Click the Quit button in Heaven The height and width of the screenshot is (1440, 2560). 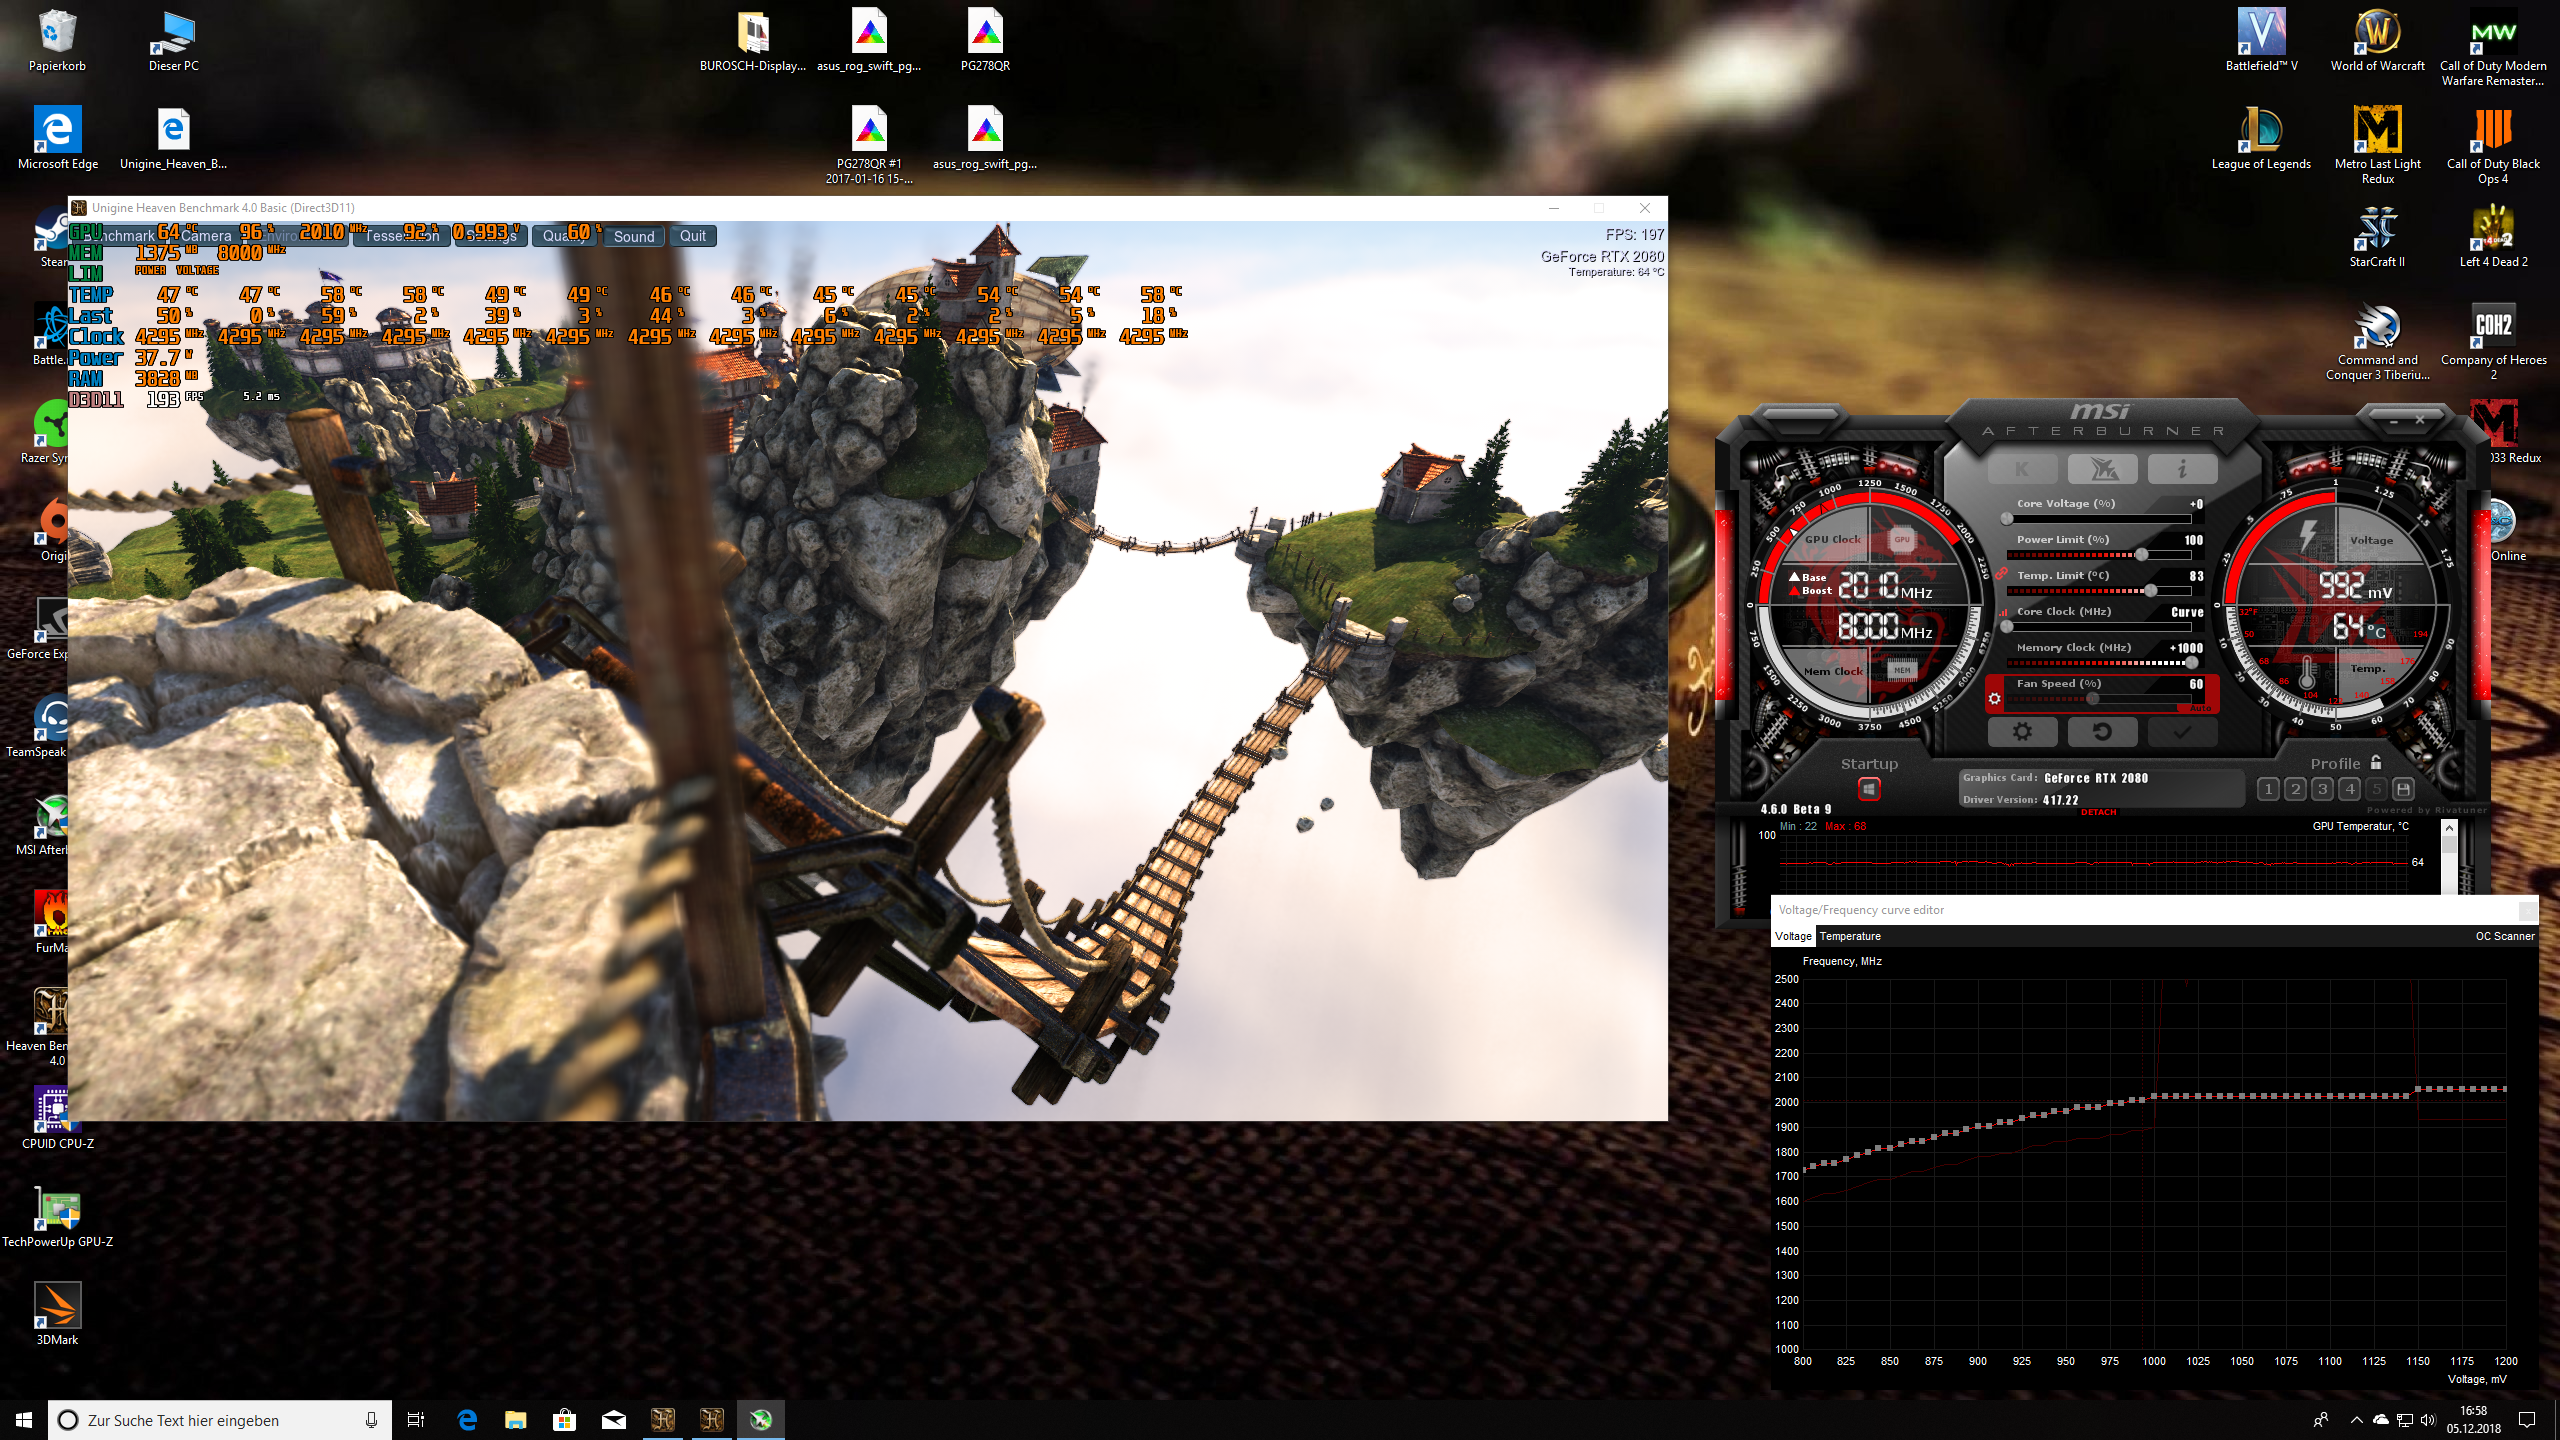click(693, 236)
